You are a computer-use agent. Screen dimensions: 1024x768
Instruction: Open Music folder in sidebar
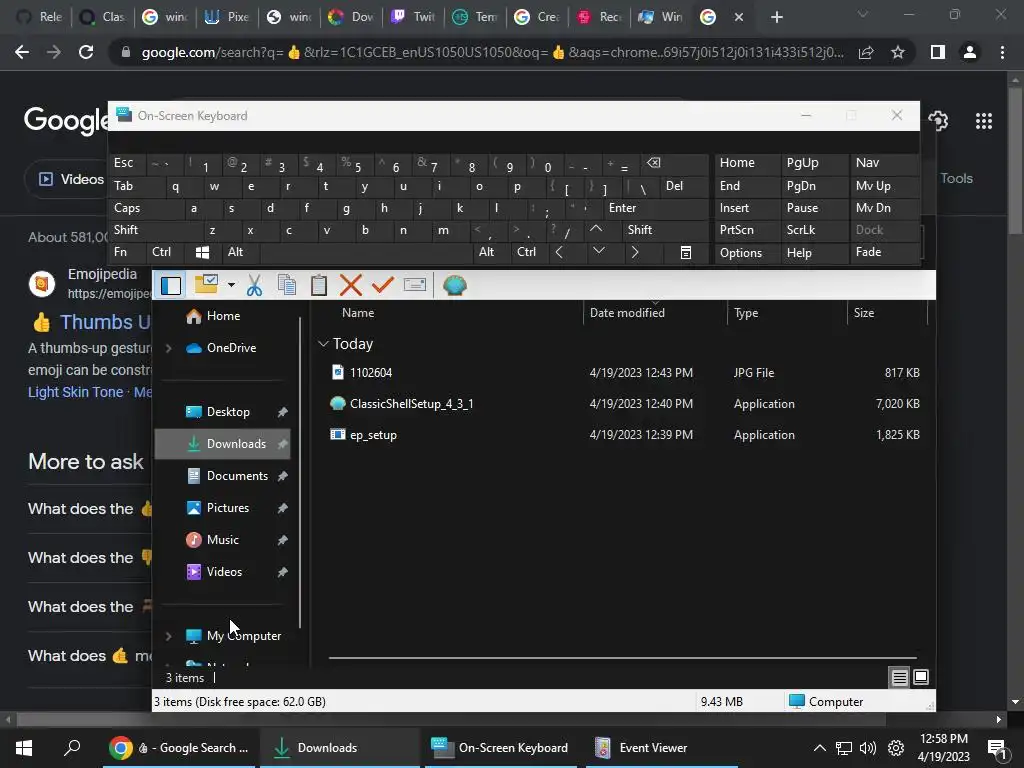pos(223,540)
